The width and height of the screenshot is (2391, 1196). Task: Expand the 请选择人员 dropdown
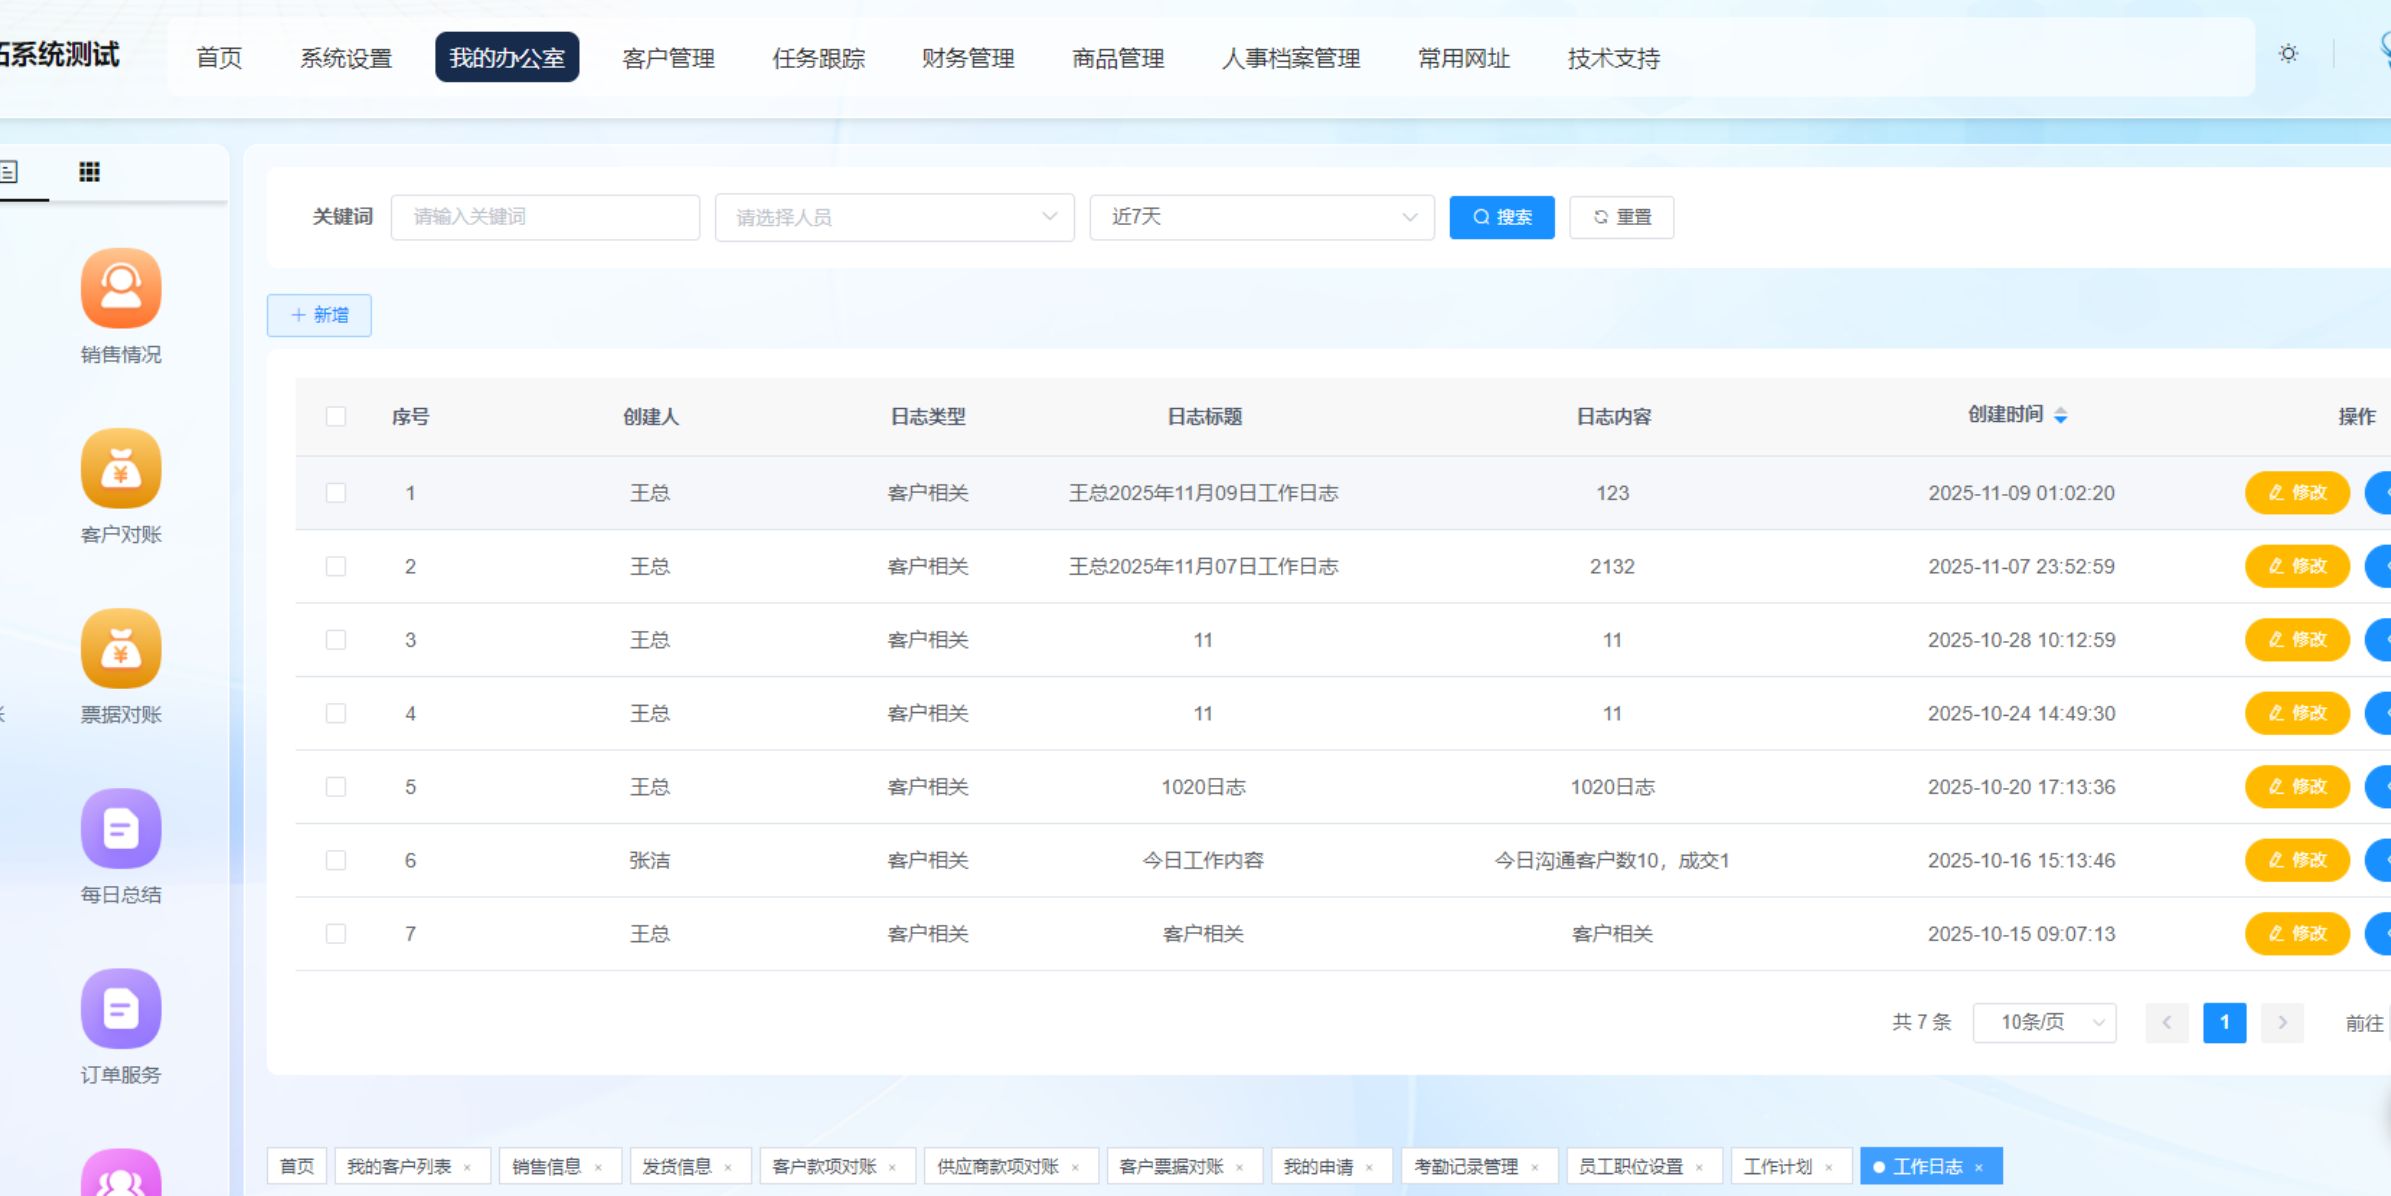coord(894,217)
